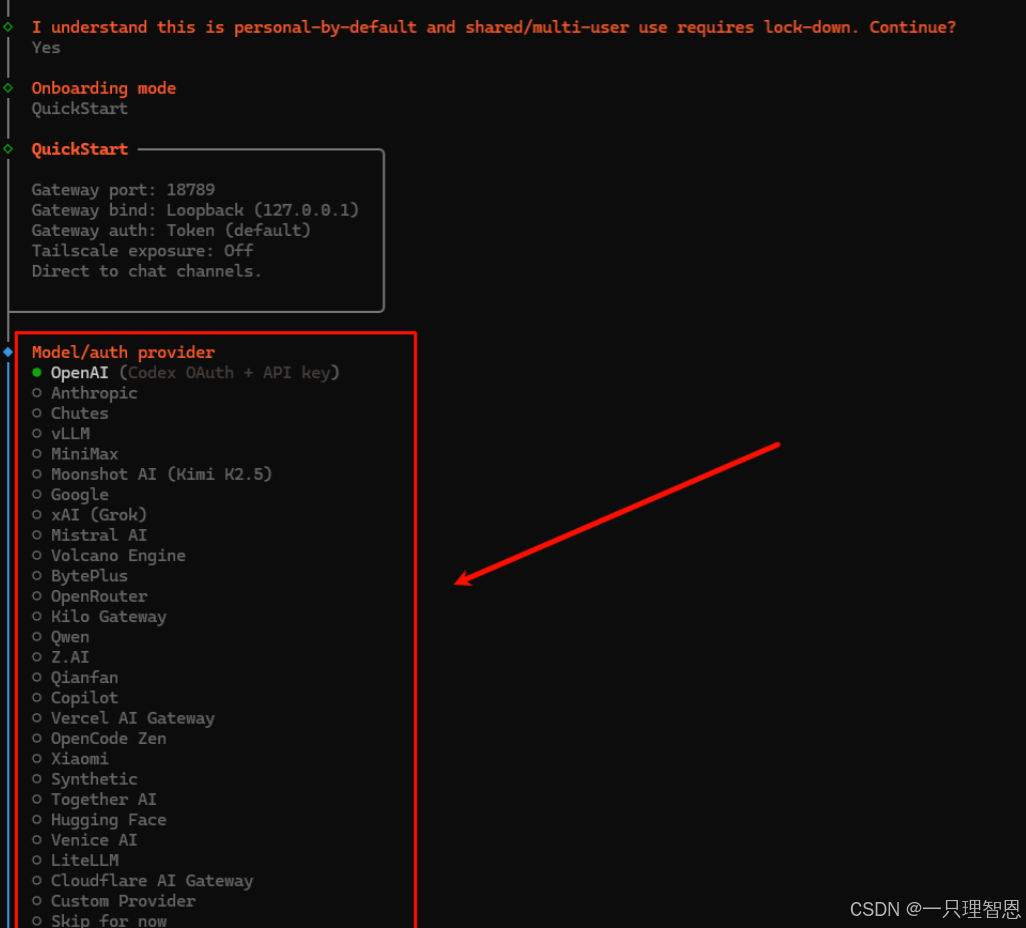Click Gateway bind: Loopback line
Viewport: 1026px width, 928px height.
pyautogui.click(x=195, y=210)
